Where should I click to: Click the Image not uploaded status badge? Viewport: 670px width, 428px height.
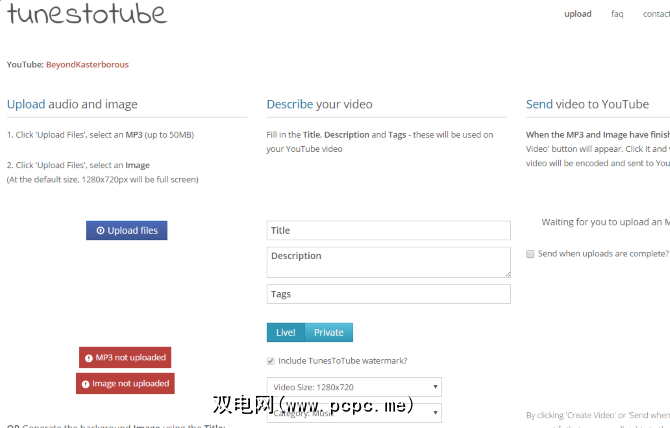(125, 384)
